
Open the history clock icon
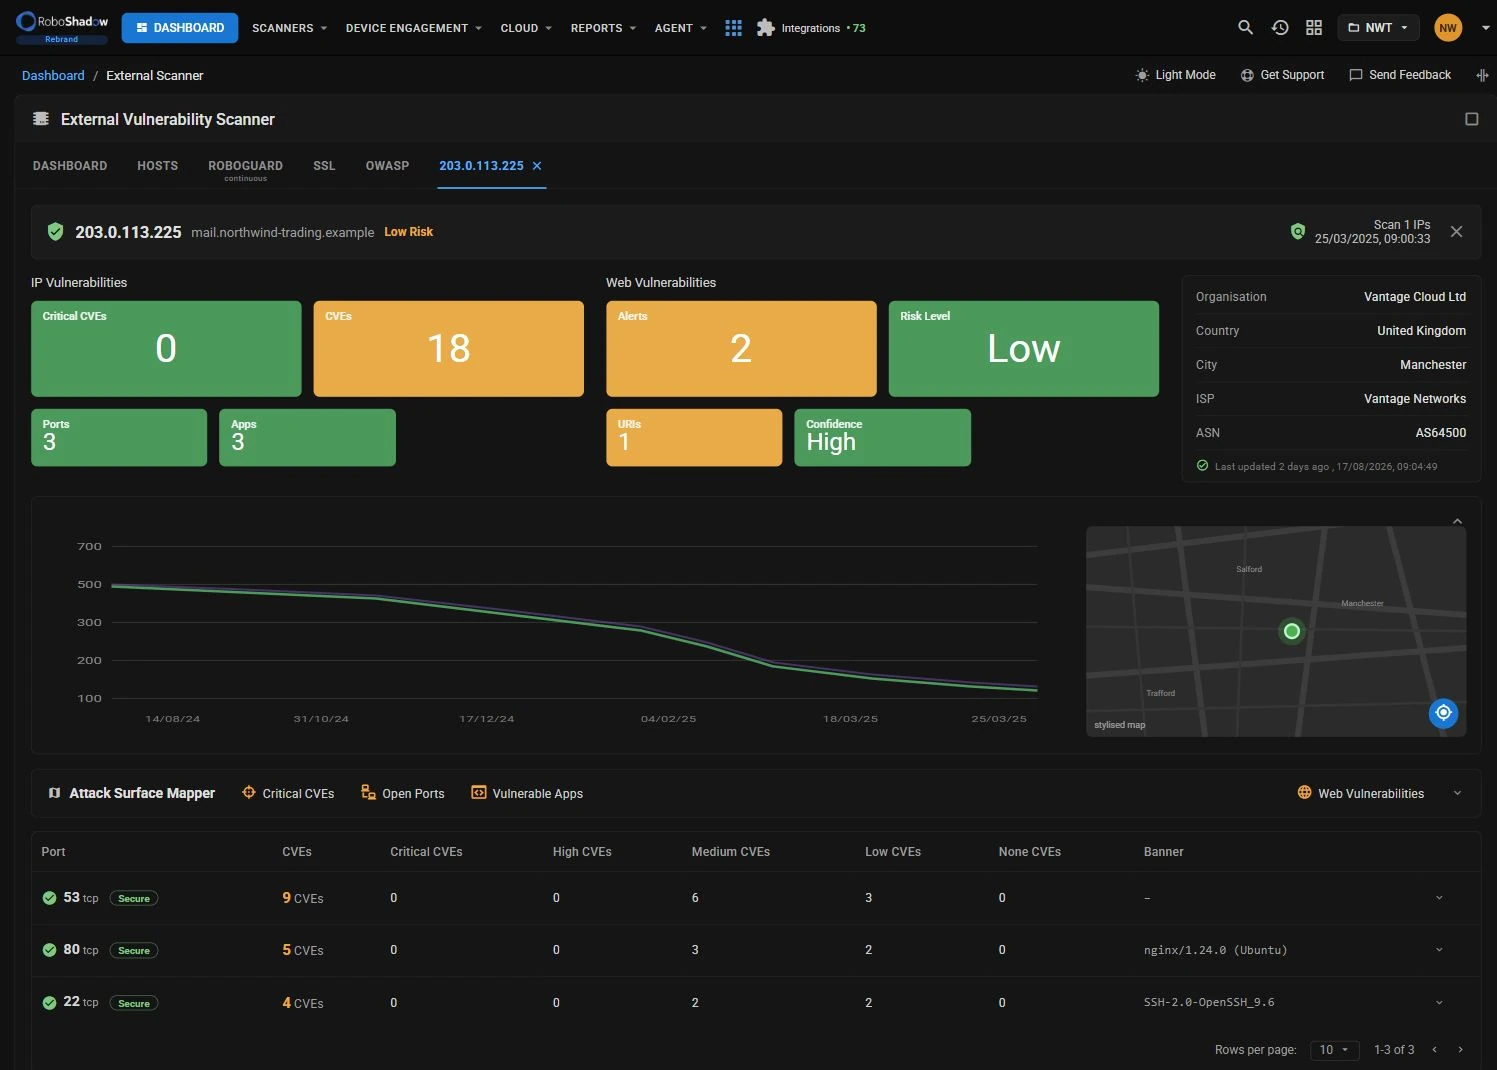pos(1280,28)
